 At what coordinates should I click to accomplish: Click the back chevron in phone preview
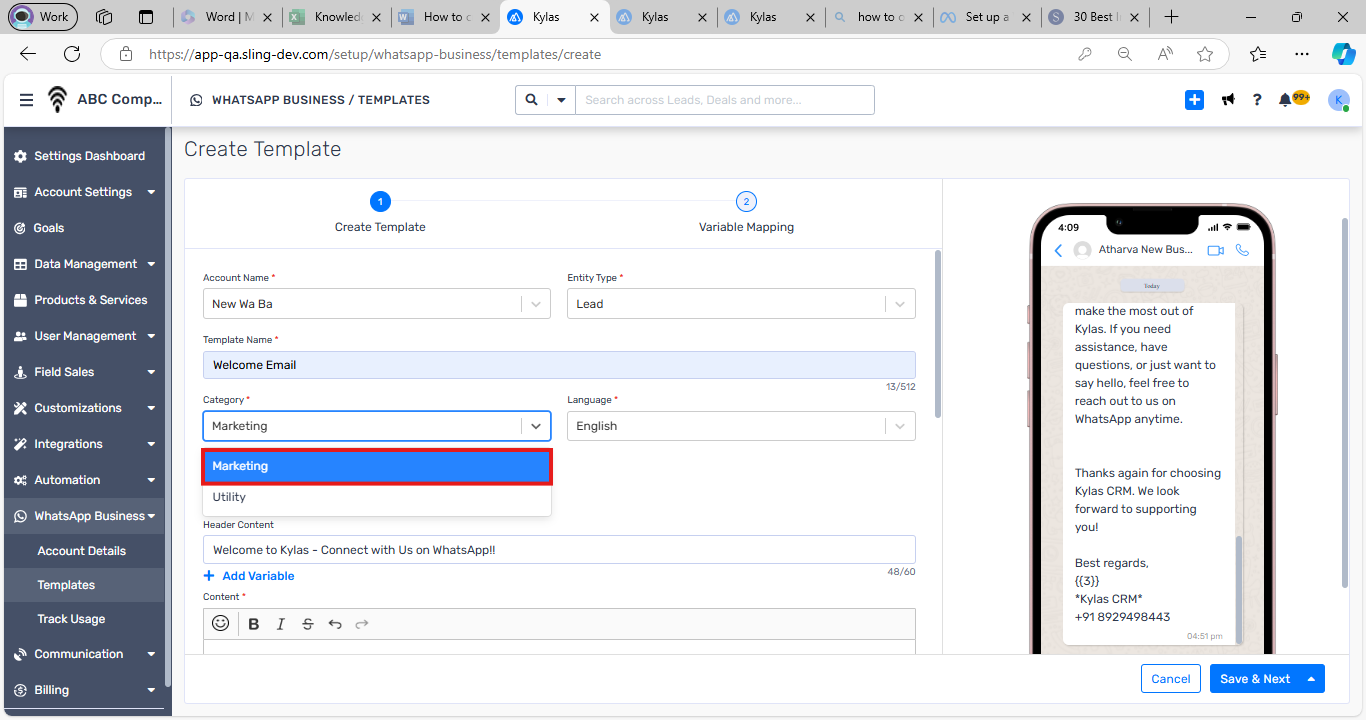1058,250
